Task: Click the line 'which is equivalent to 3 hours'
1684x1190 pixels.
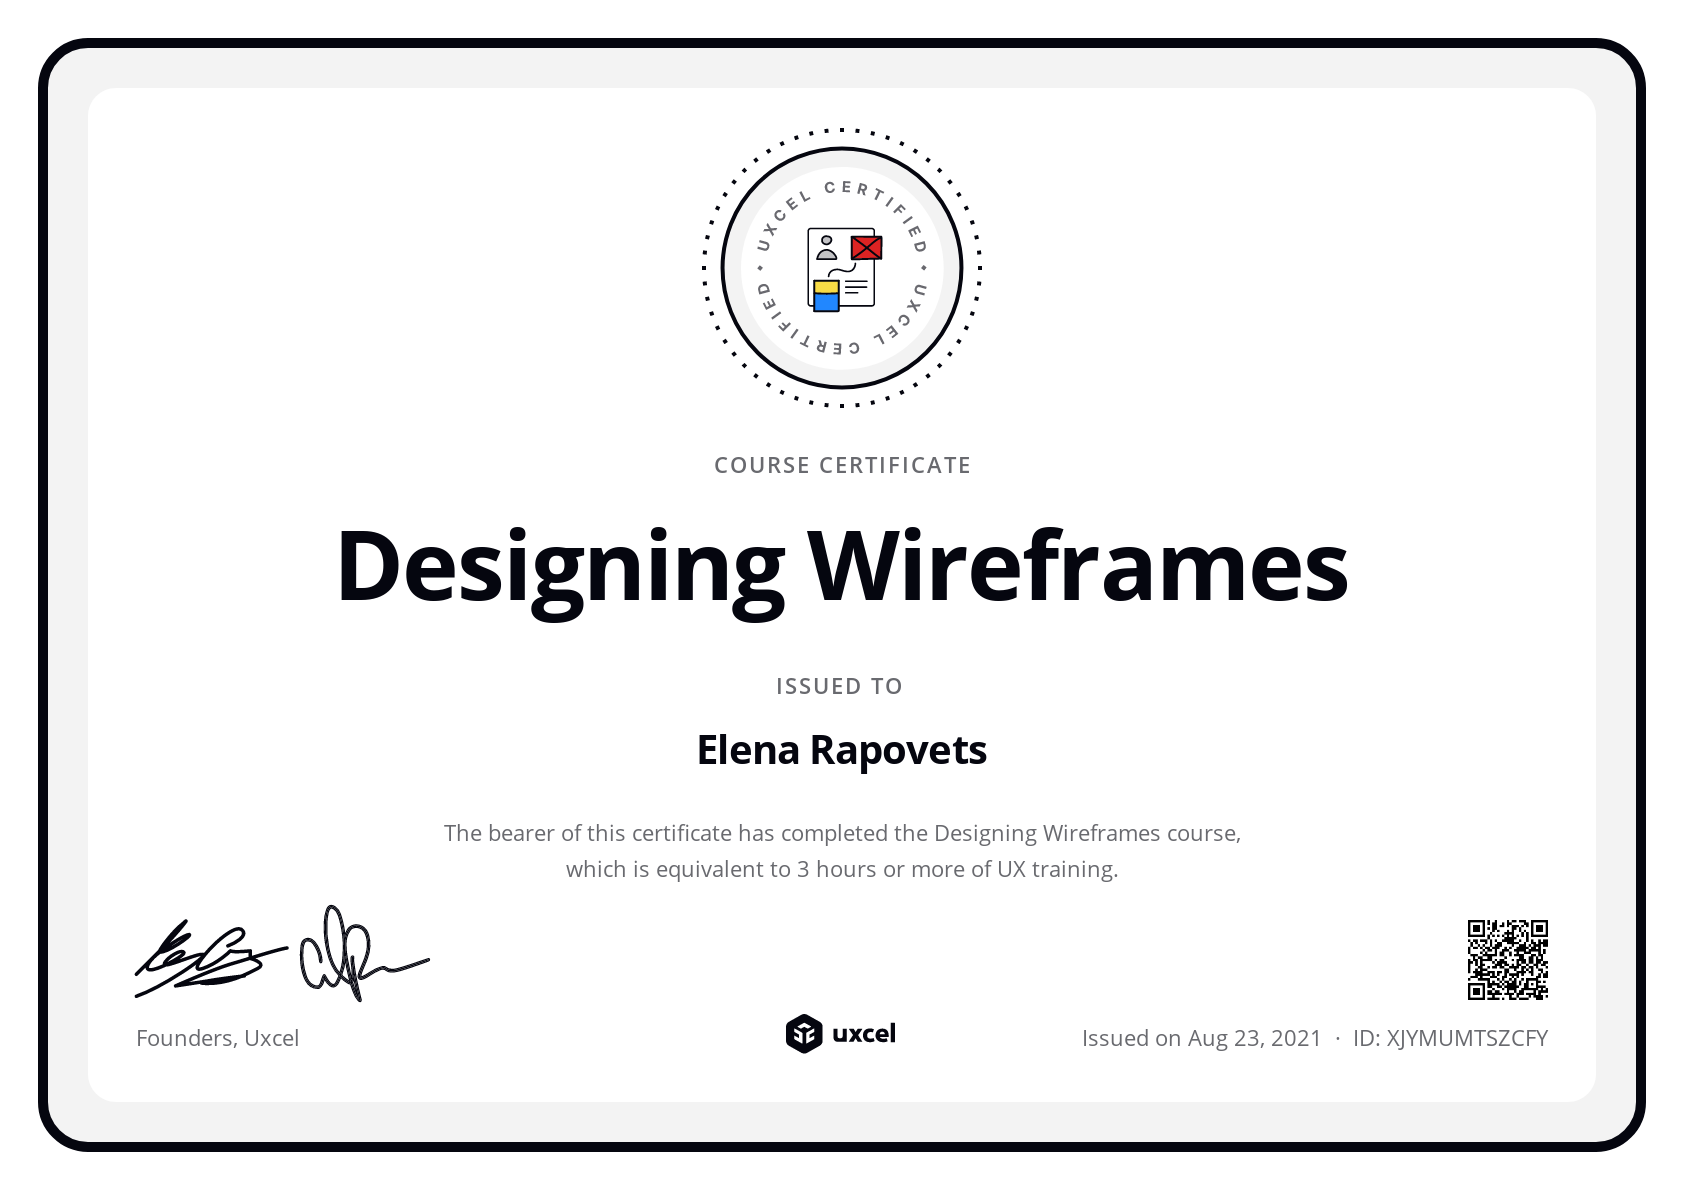Action: tap(842, 869)
